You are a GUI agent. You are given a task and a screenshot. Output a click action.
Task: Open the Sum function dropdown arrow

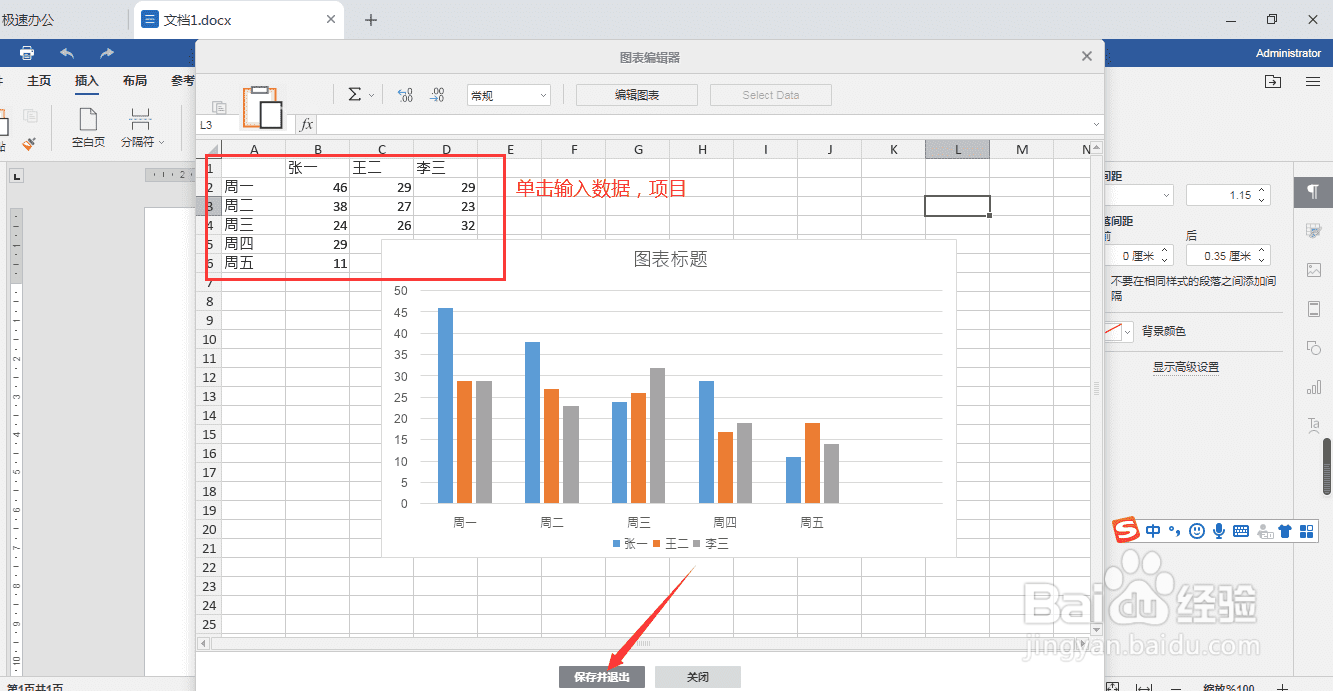(x=372, y=95)
